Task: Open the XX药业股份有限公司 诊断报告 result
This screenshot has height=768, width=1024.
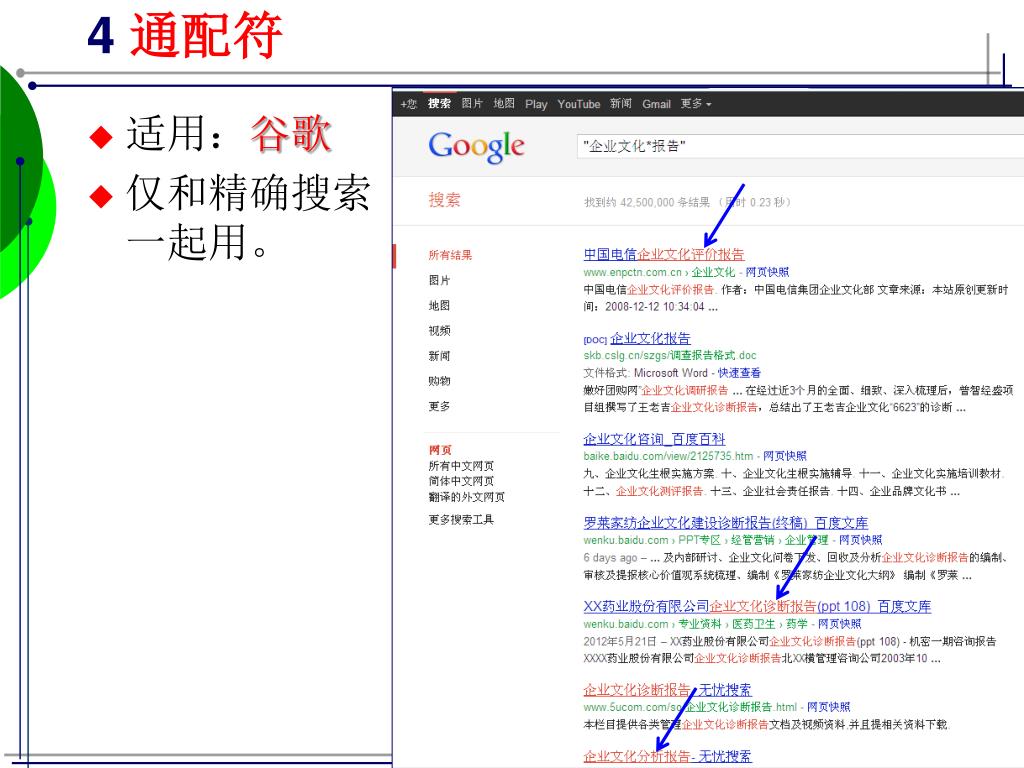Action: point(757,606)
